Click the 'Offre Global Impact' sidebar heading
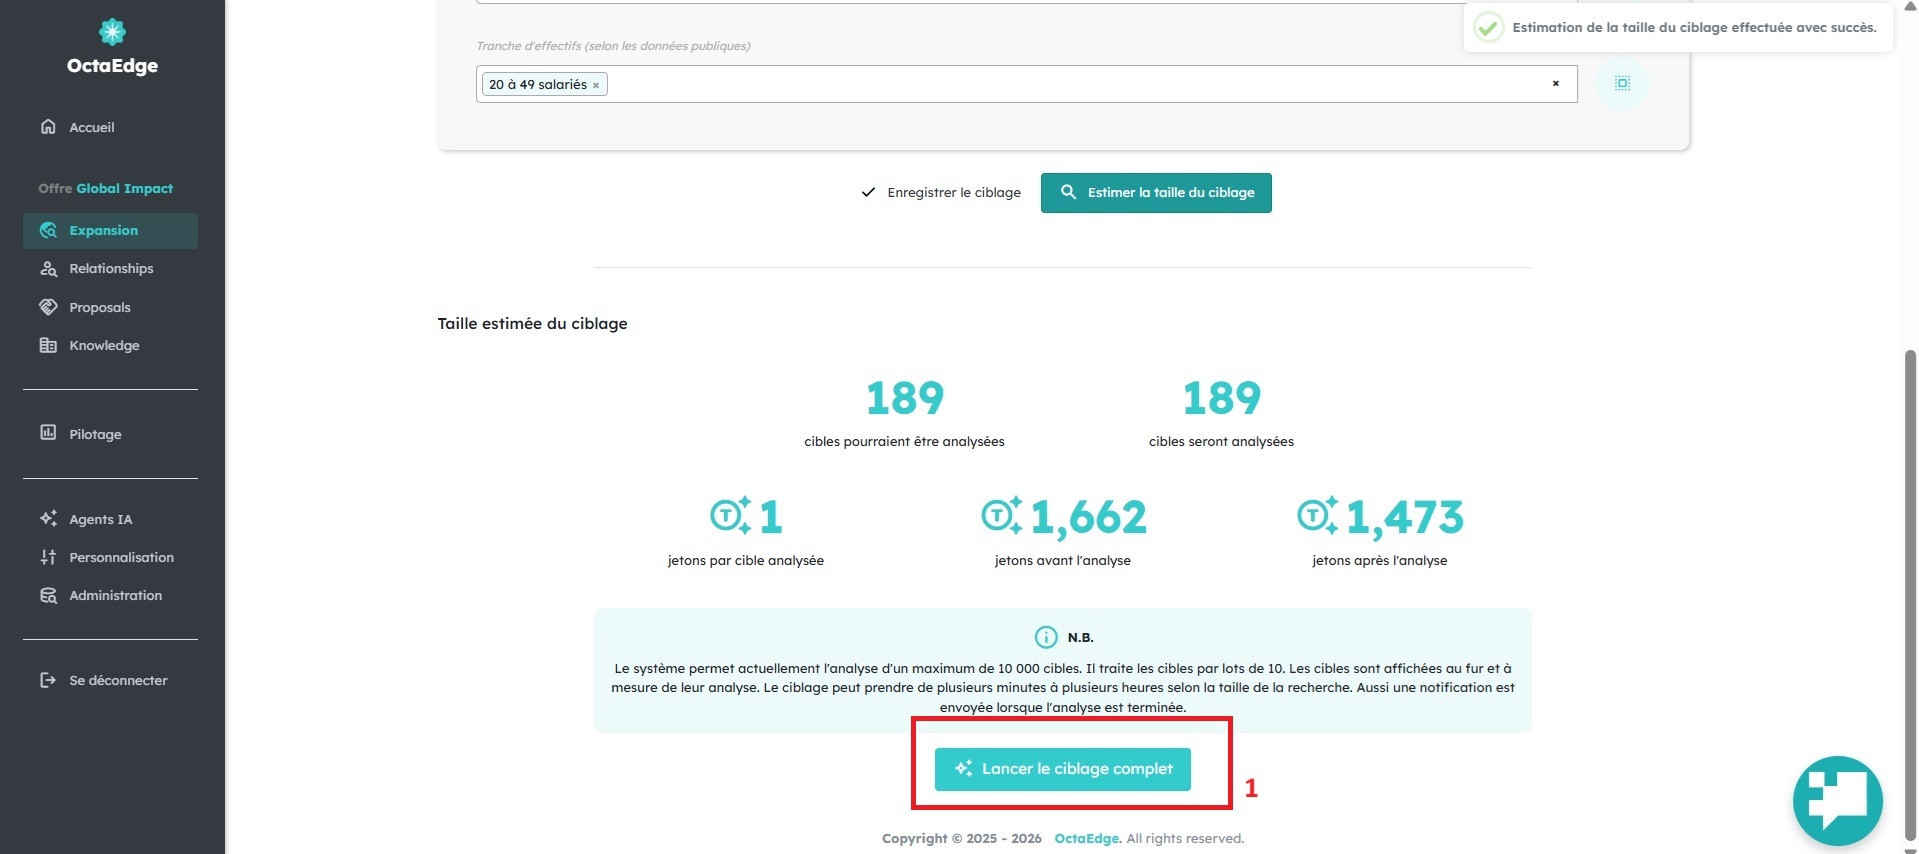Screen dimensions: 1919x854 coord(106,188)
